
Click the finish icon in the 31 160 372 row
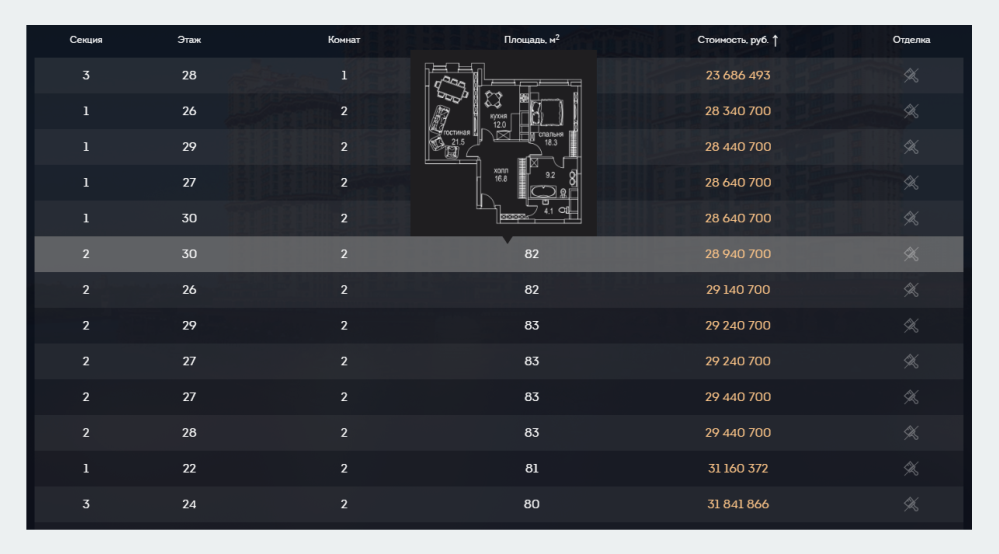911,469
